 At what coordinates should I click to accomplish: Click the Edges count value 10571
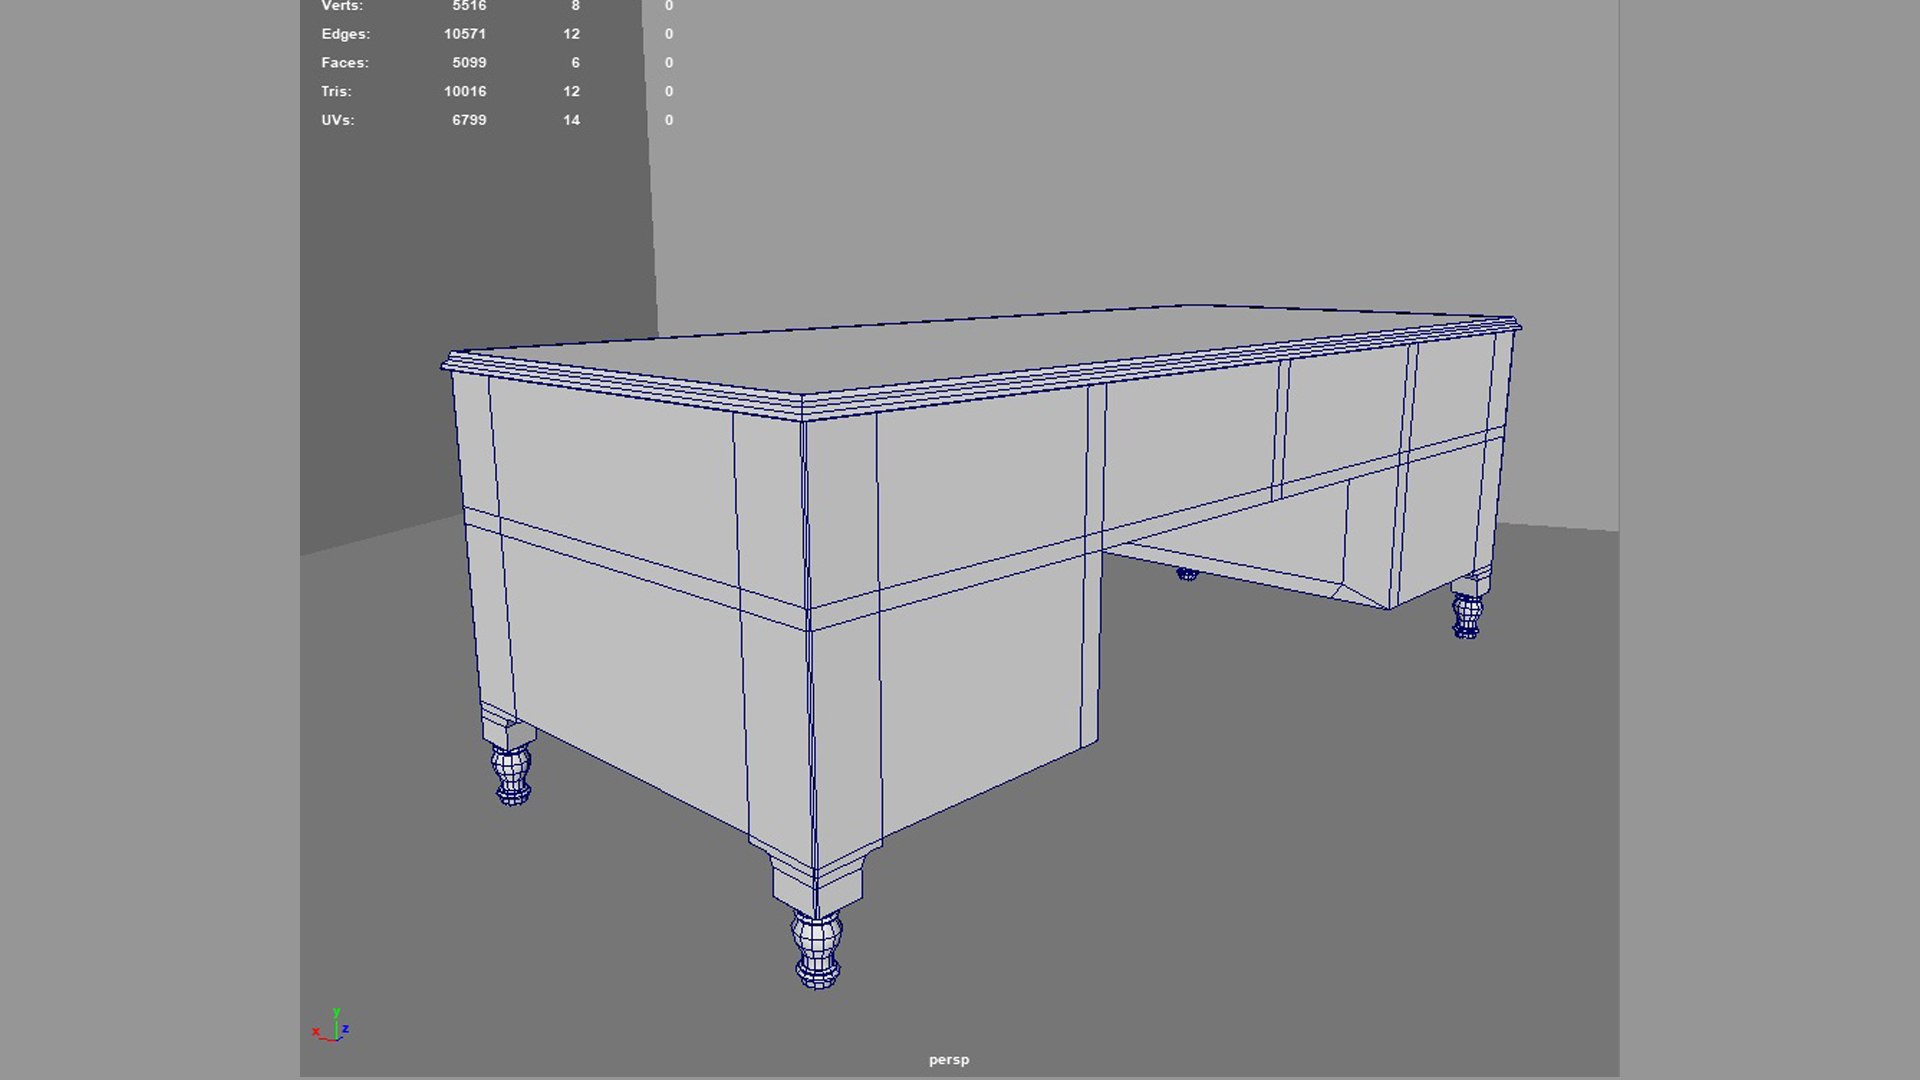465,34
